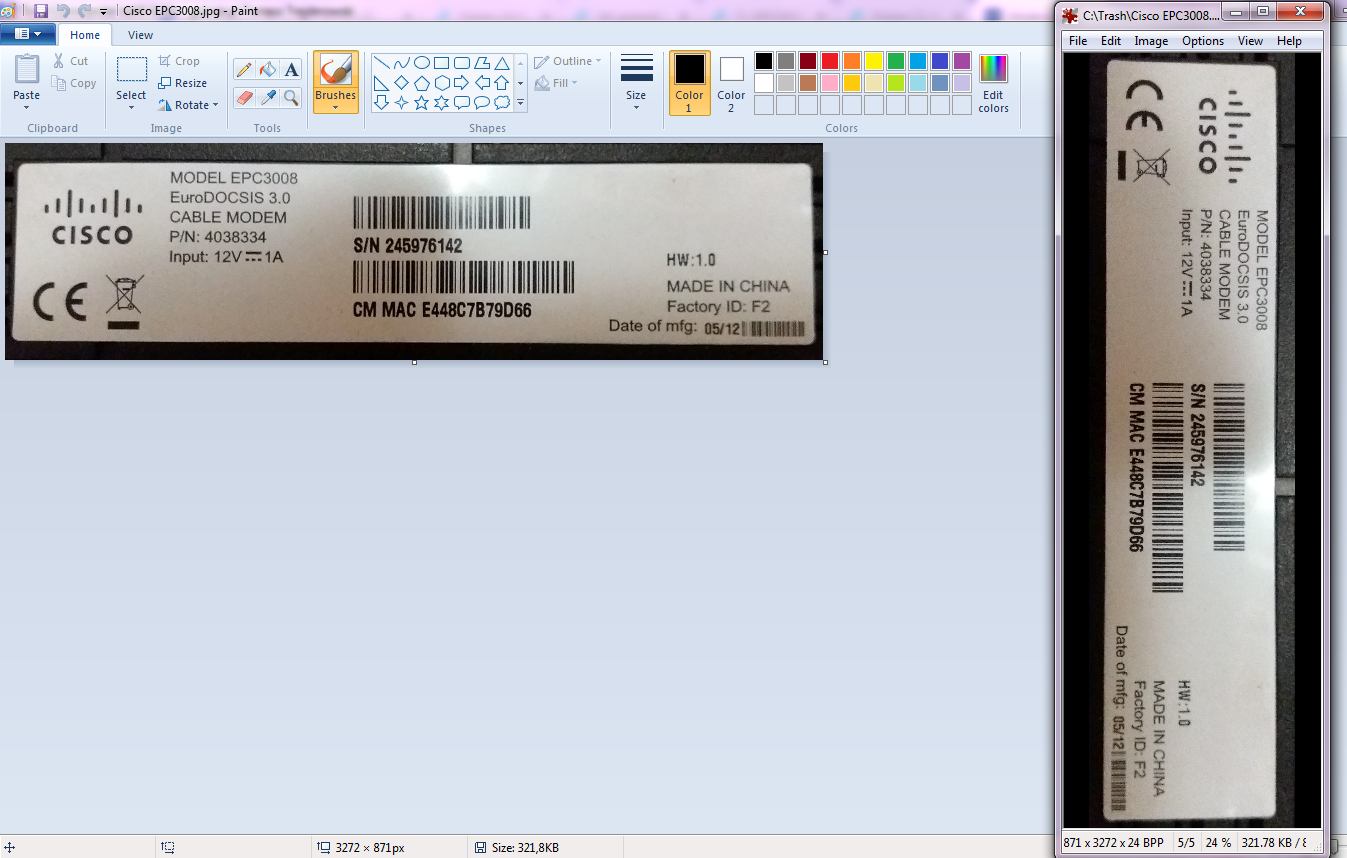Choose the Diamond shape

coord(401,82)
